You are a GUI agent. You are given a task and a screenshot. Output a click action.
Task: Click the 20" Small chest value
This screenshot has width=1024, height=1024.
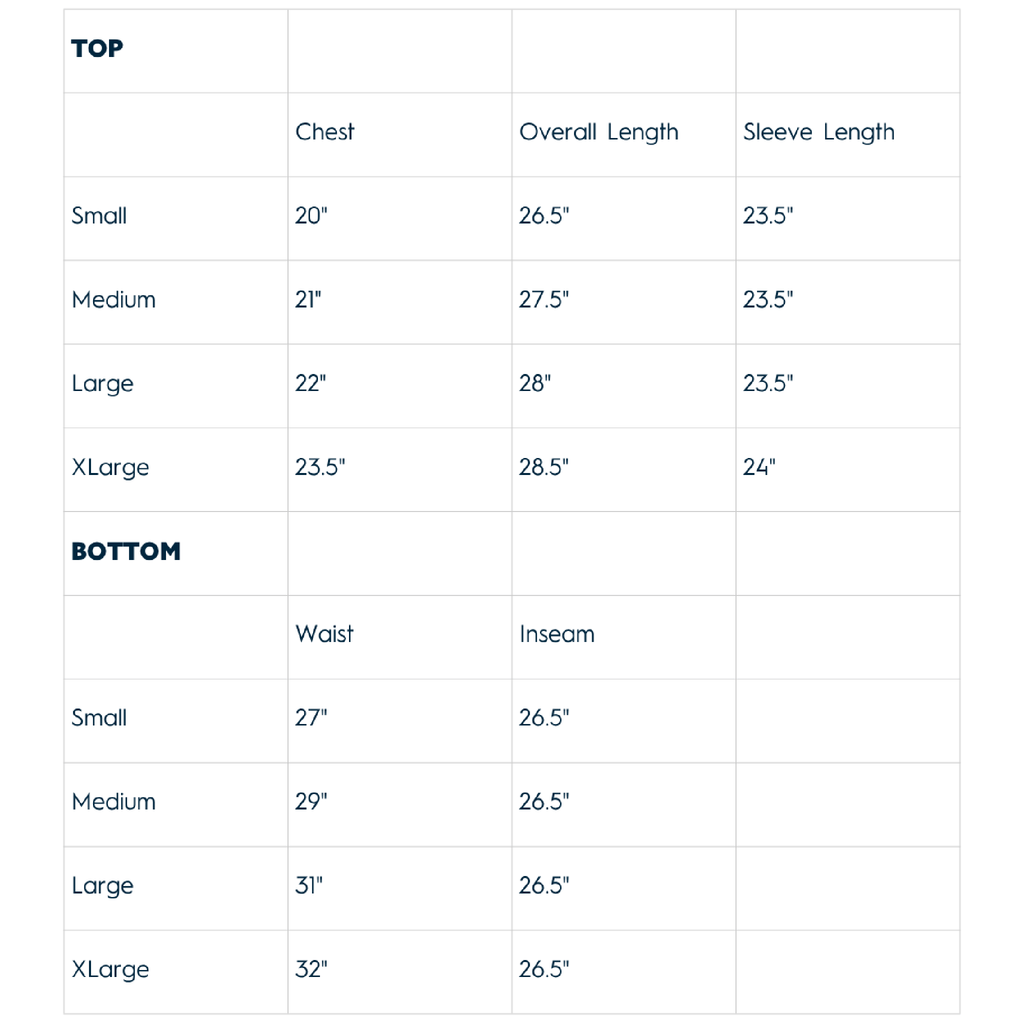311,216
